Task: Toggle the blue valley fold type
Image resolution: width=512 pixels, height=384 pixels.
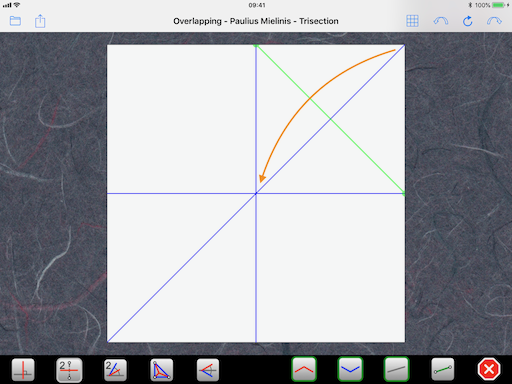Action: pyautogui.click(x=350, y=369)
